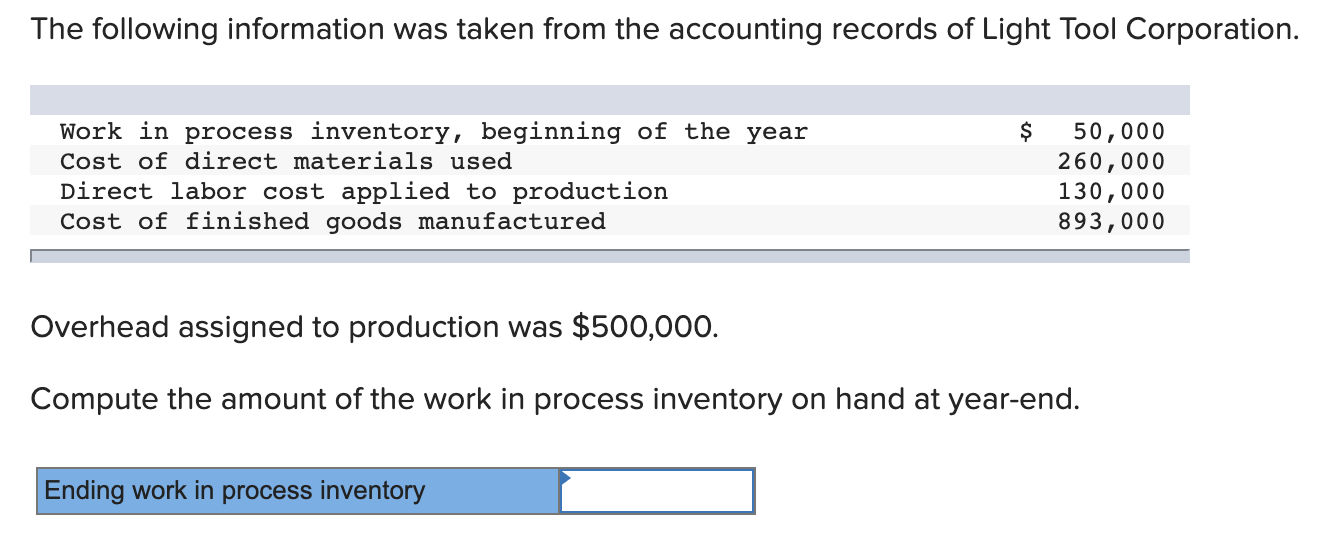Click the Overhead assigned to production sentence
Image resolution: width=1321 pixels, height=536 pixels.
pos(374,327)
